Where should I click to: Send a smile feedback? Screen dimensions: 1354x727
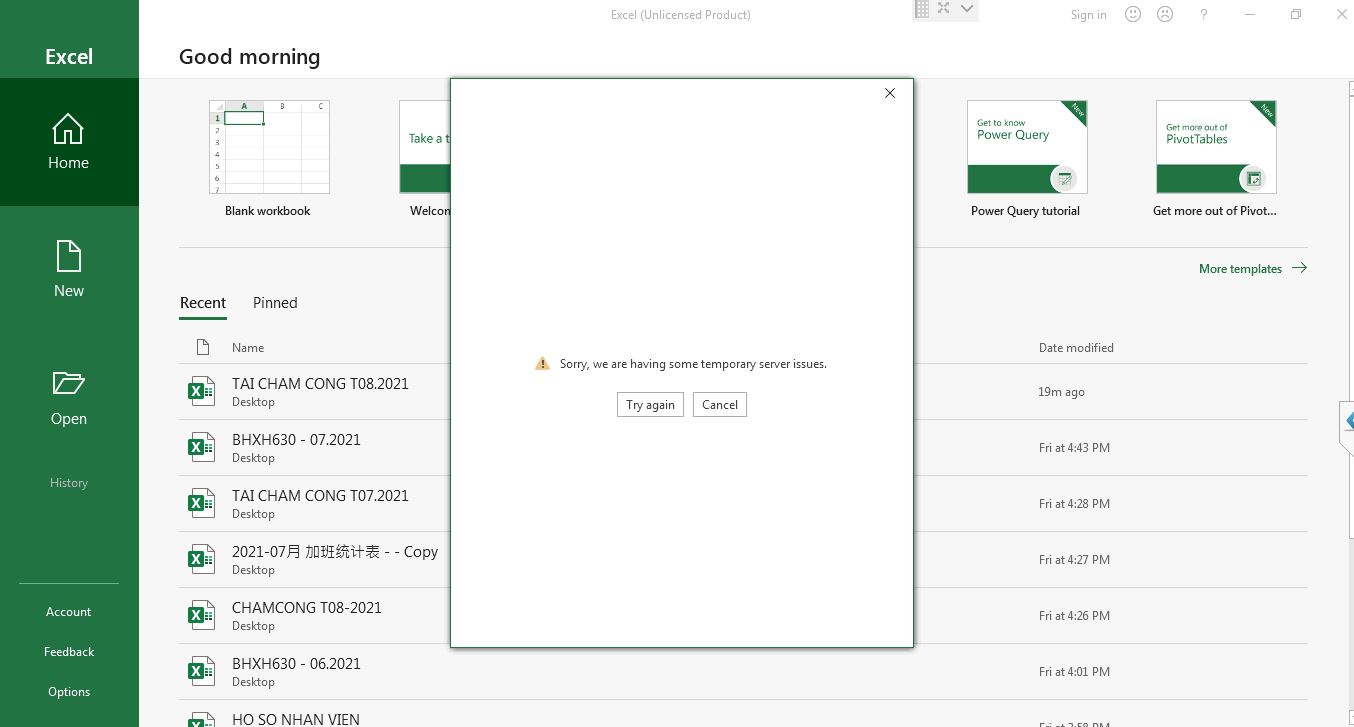pos(1133,14)
